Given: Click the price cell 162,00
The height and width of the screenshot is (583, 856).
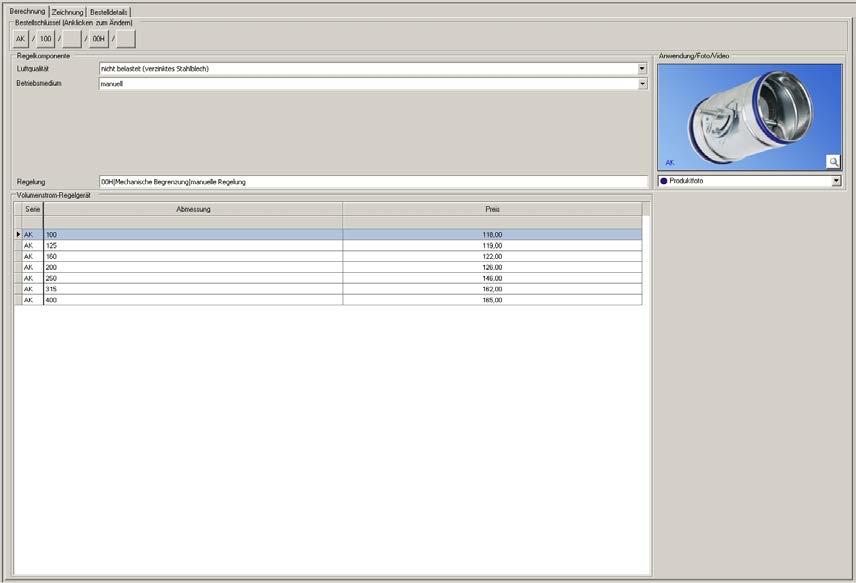Looking at the screenshot, I should click(x=492, y=289).
